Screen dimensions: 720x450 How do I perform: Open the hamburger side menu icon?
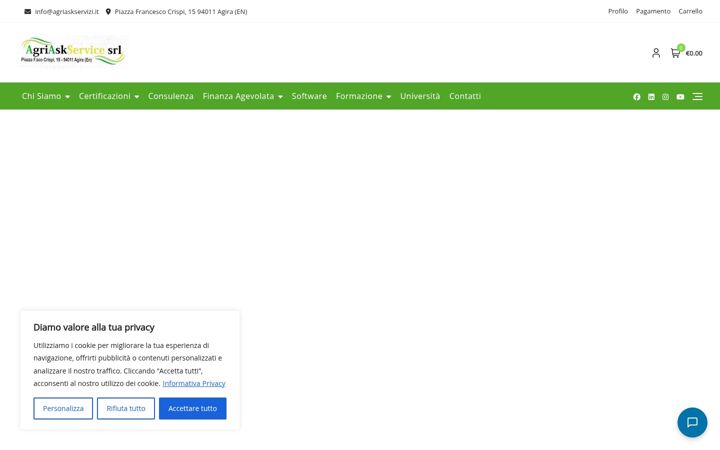tap(698, 96)
